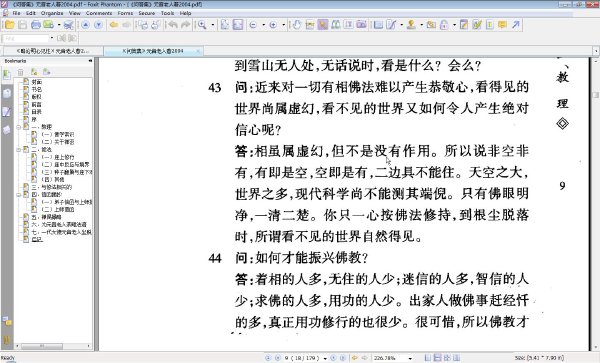The image size is (600, 363).
Task: Click the highlighted Select text tool
Action: (x=323, y=25)
